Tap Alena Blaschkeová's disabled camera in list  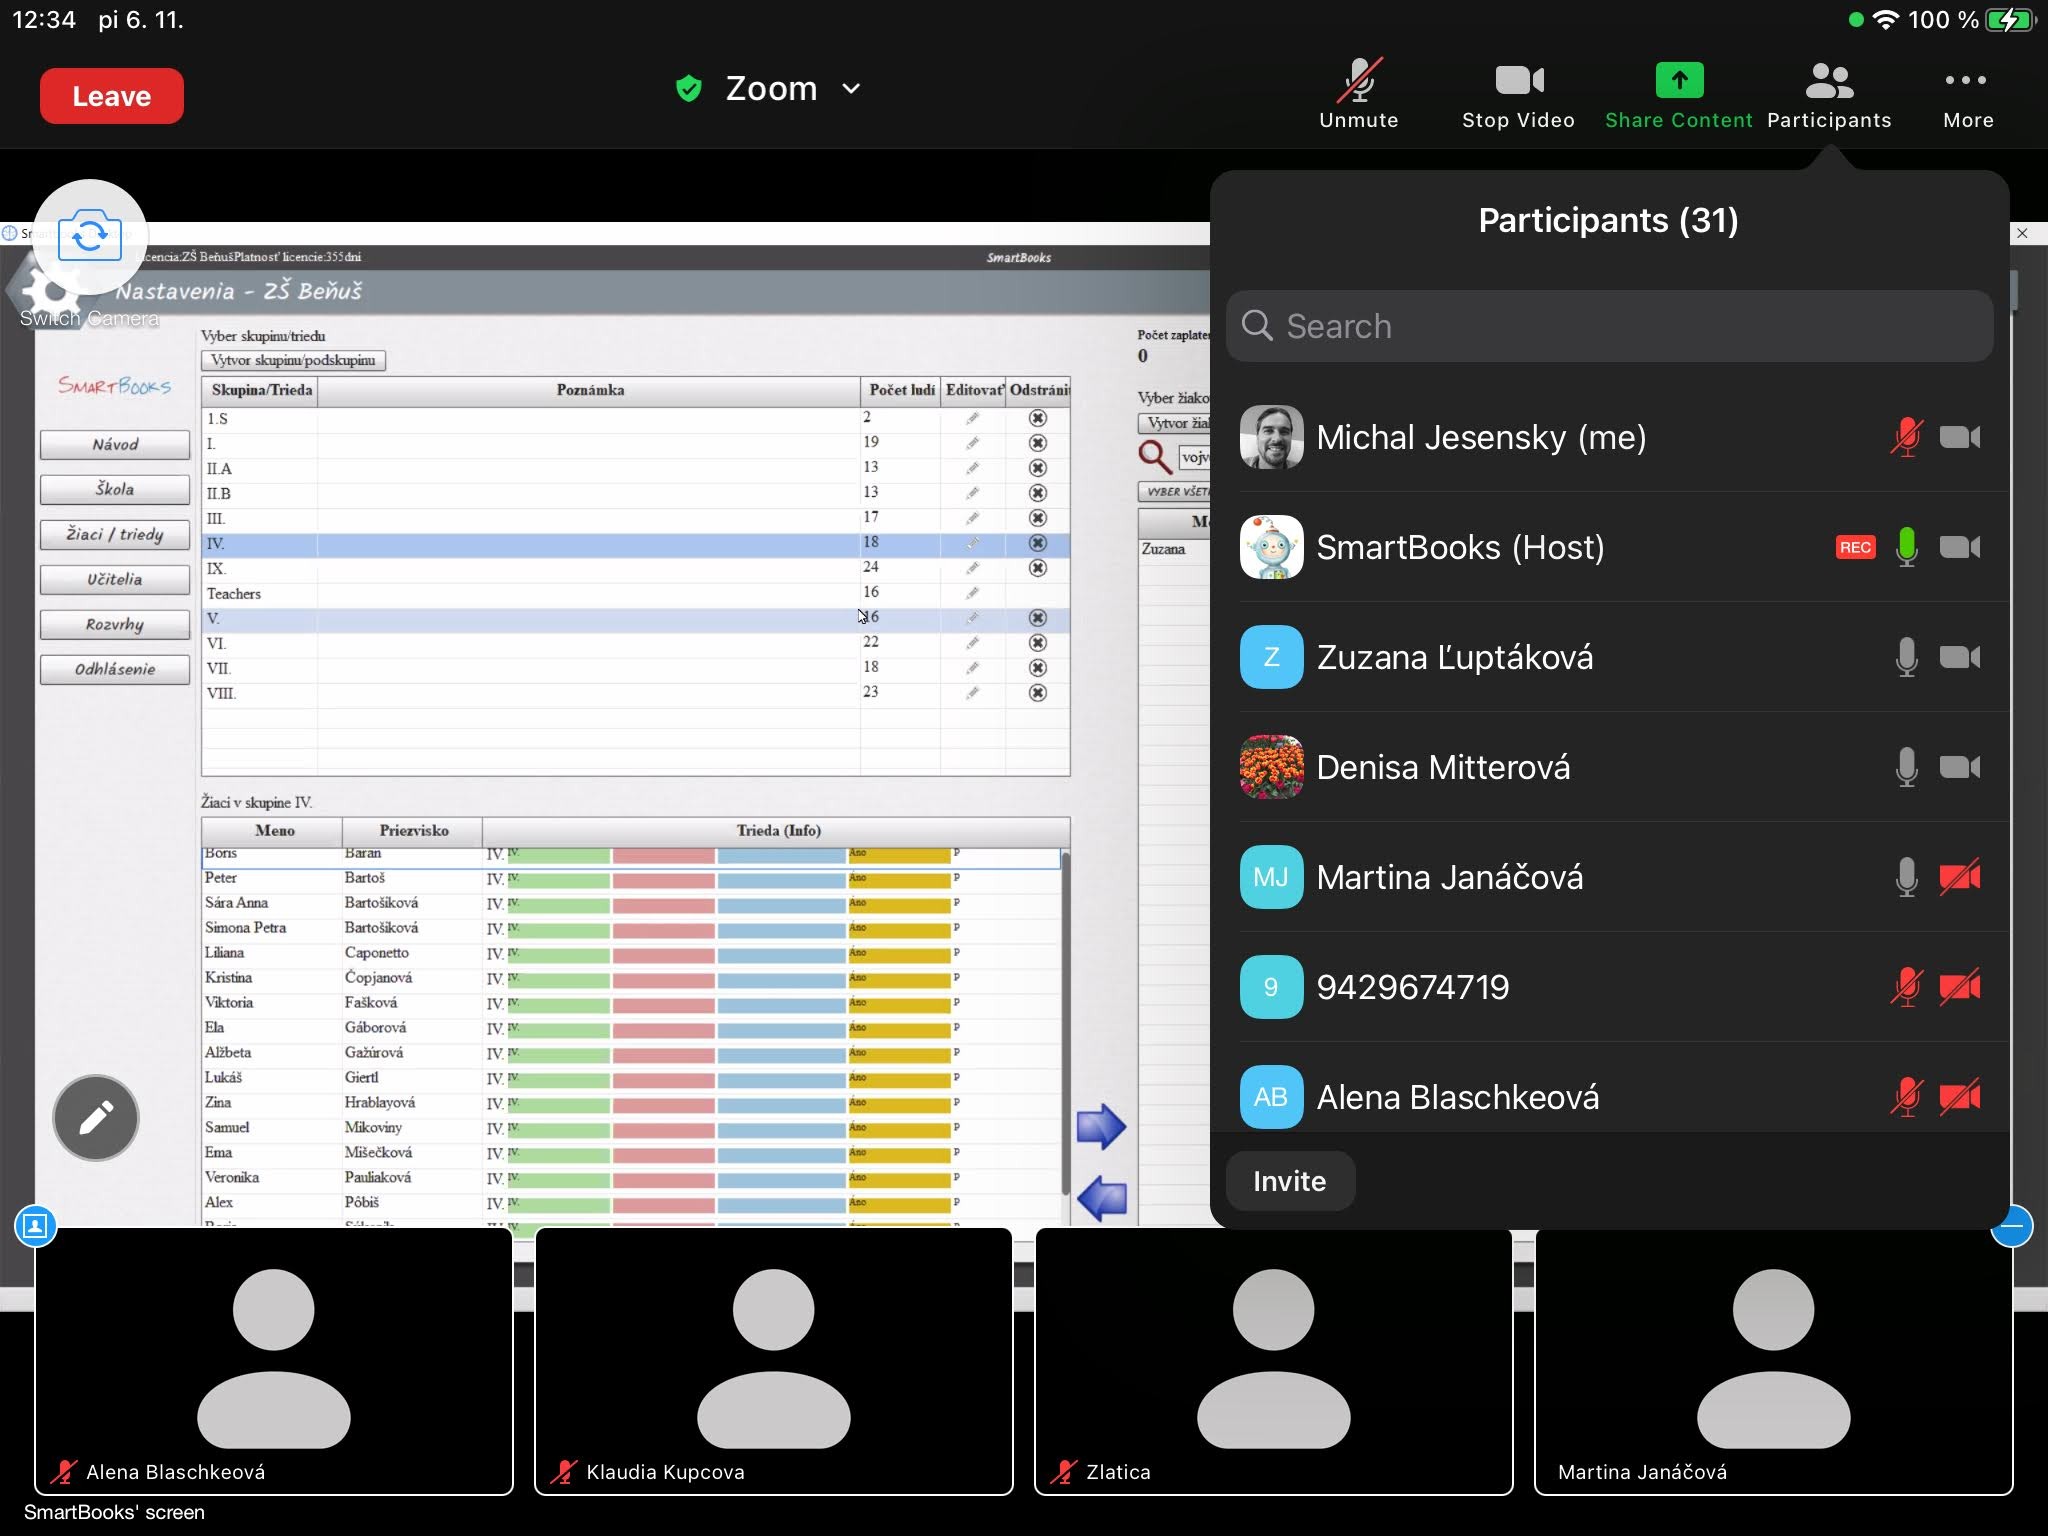(x=1960, y=1097)
